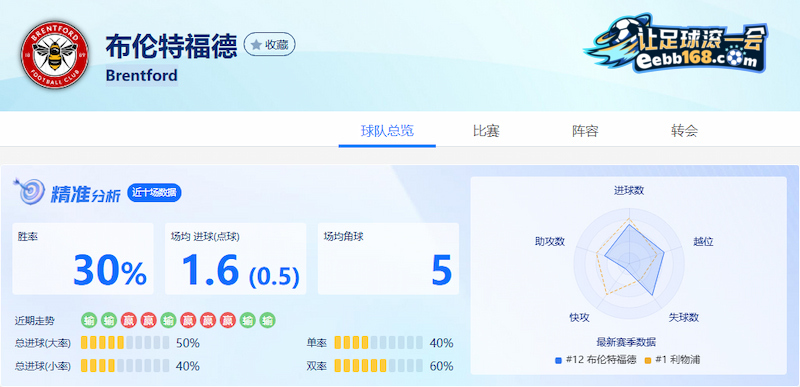Click the 近期走势 label
Viewport: 800px width, 387px height.
35,321
